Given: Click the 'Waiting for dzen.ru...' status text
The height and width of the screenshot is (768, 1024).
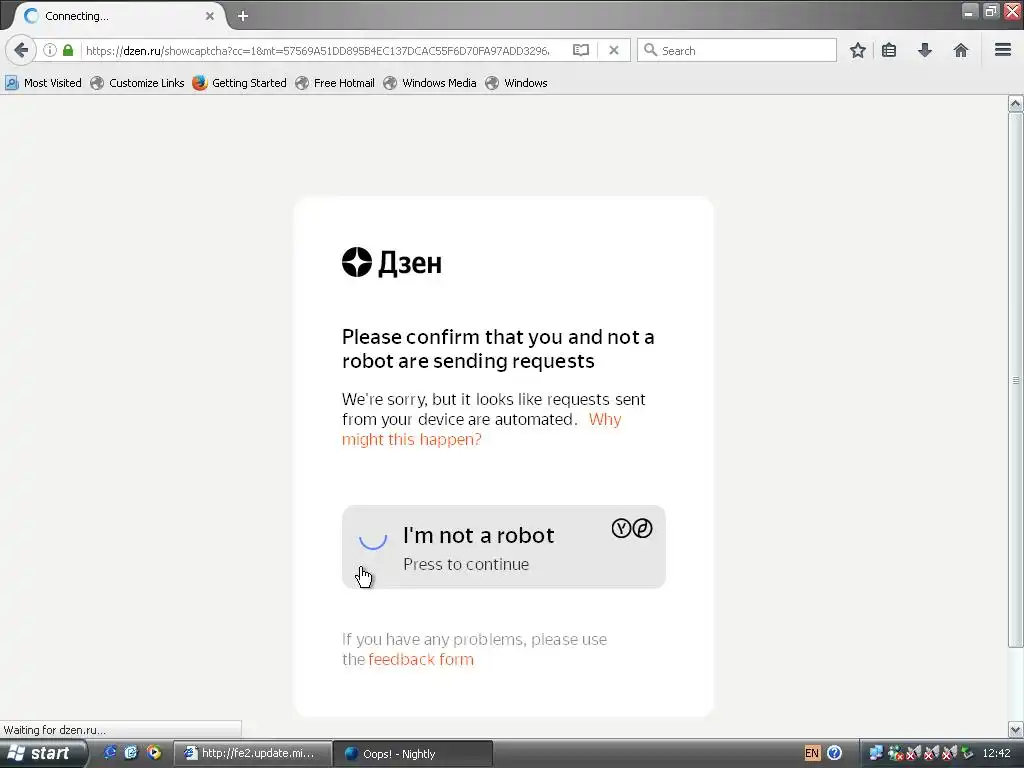Looking at the screenshot, I should pyautogui.click(x=55, y=730).
